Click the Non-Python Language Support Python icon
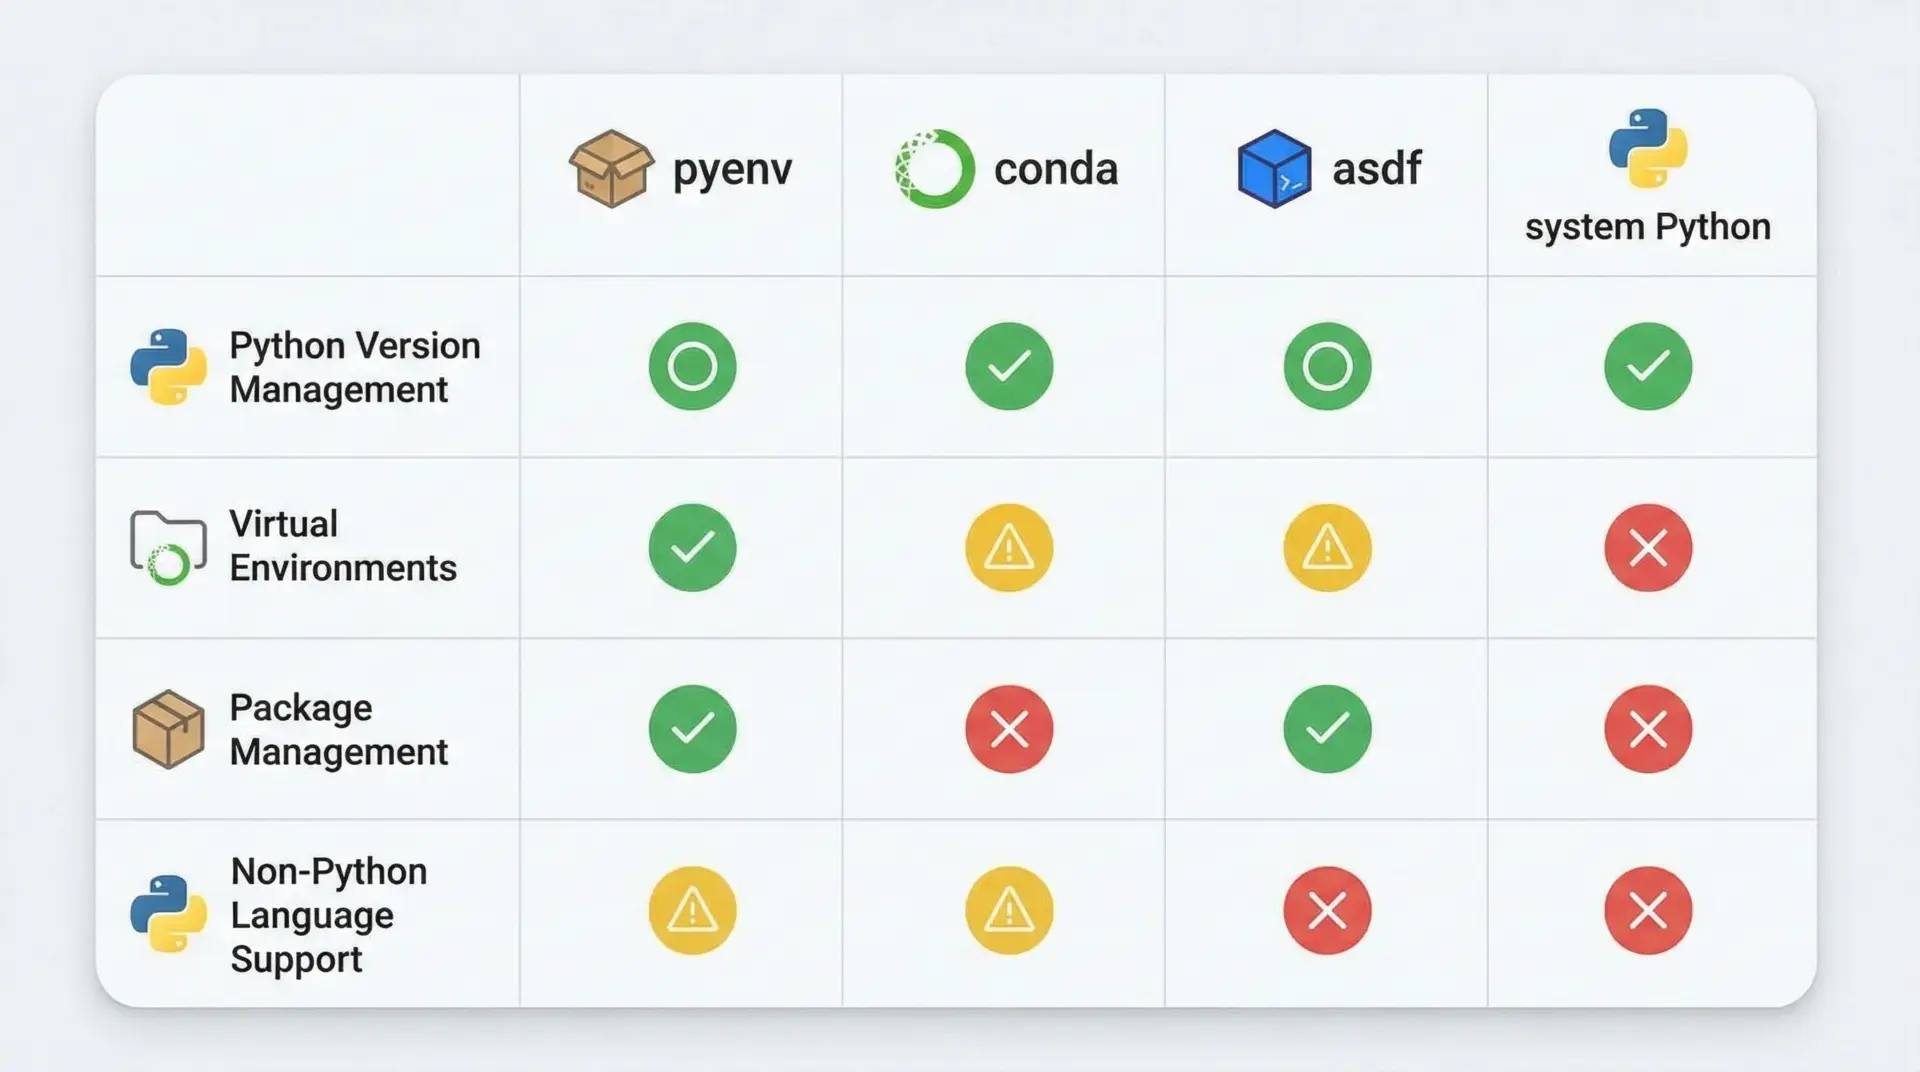The width and height of the screenshot is (1920, 1072). coord(168,913)
